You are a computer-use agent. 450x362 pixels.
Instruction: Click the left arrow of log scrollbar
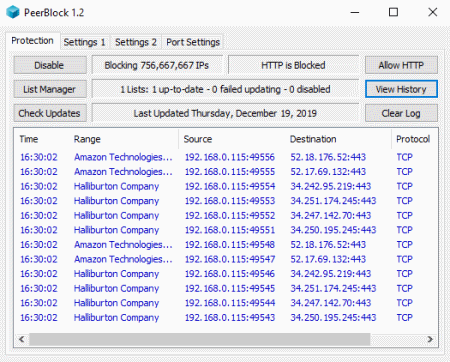pos(22,339)
